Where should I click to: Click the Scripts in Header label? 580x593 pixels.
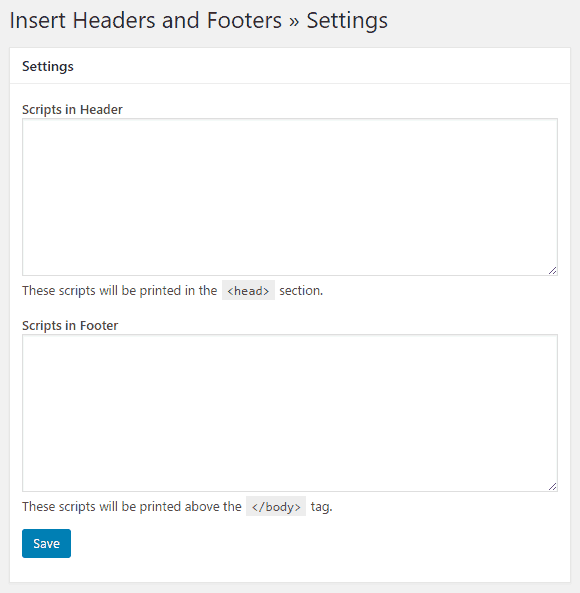point(72,109)
